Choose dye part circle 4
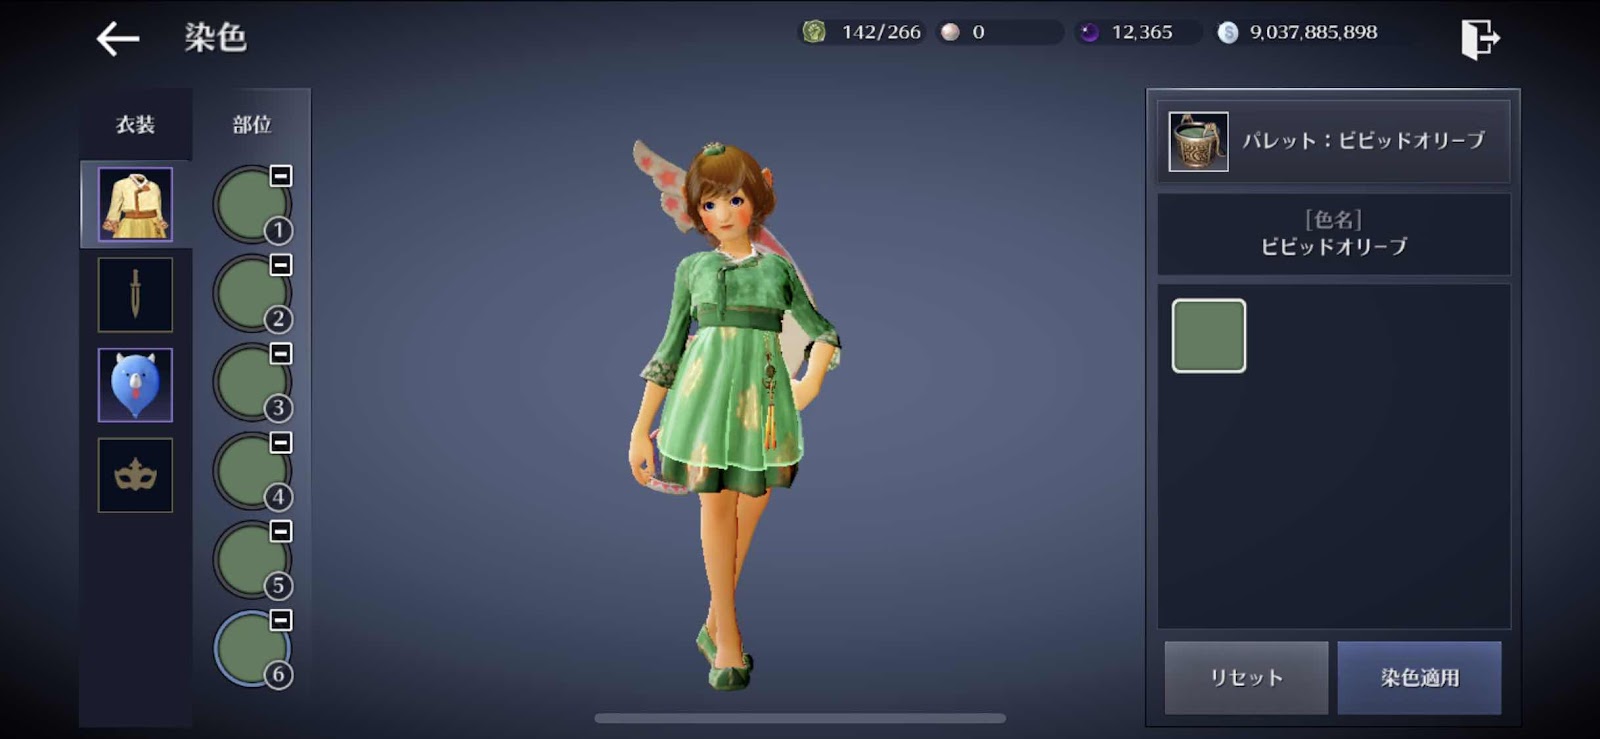1600x739 pixels. [250, 471]
